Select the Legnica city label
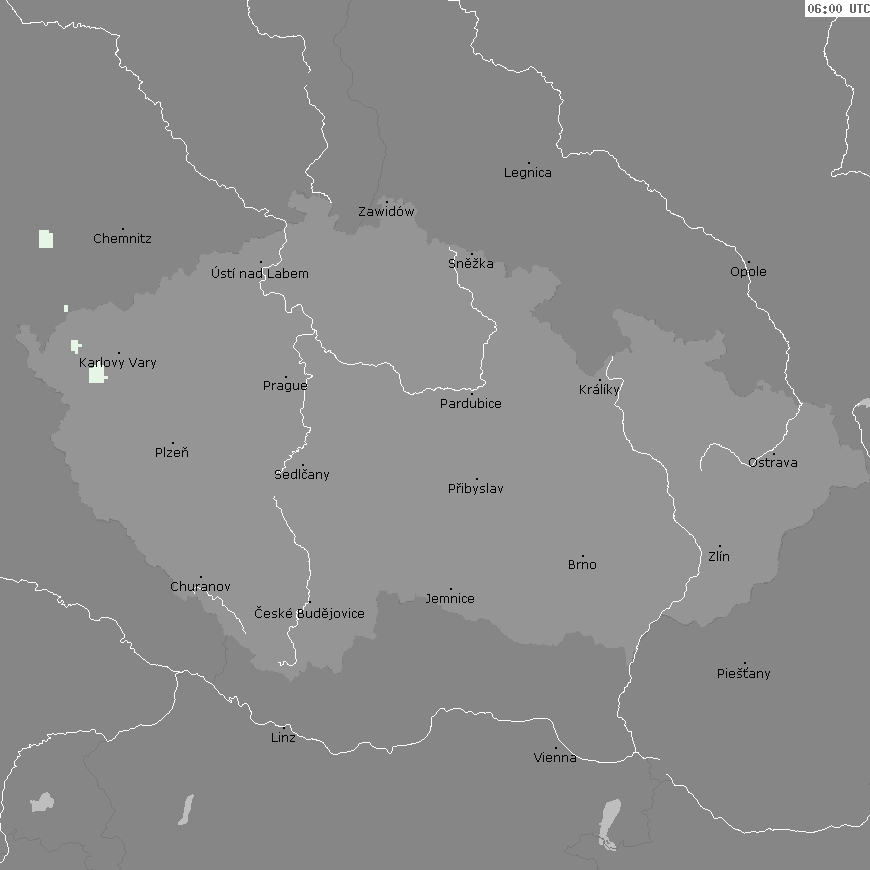 point(528,173)
